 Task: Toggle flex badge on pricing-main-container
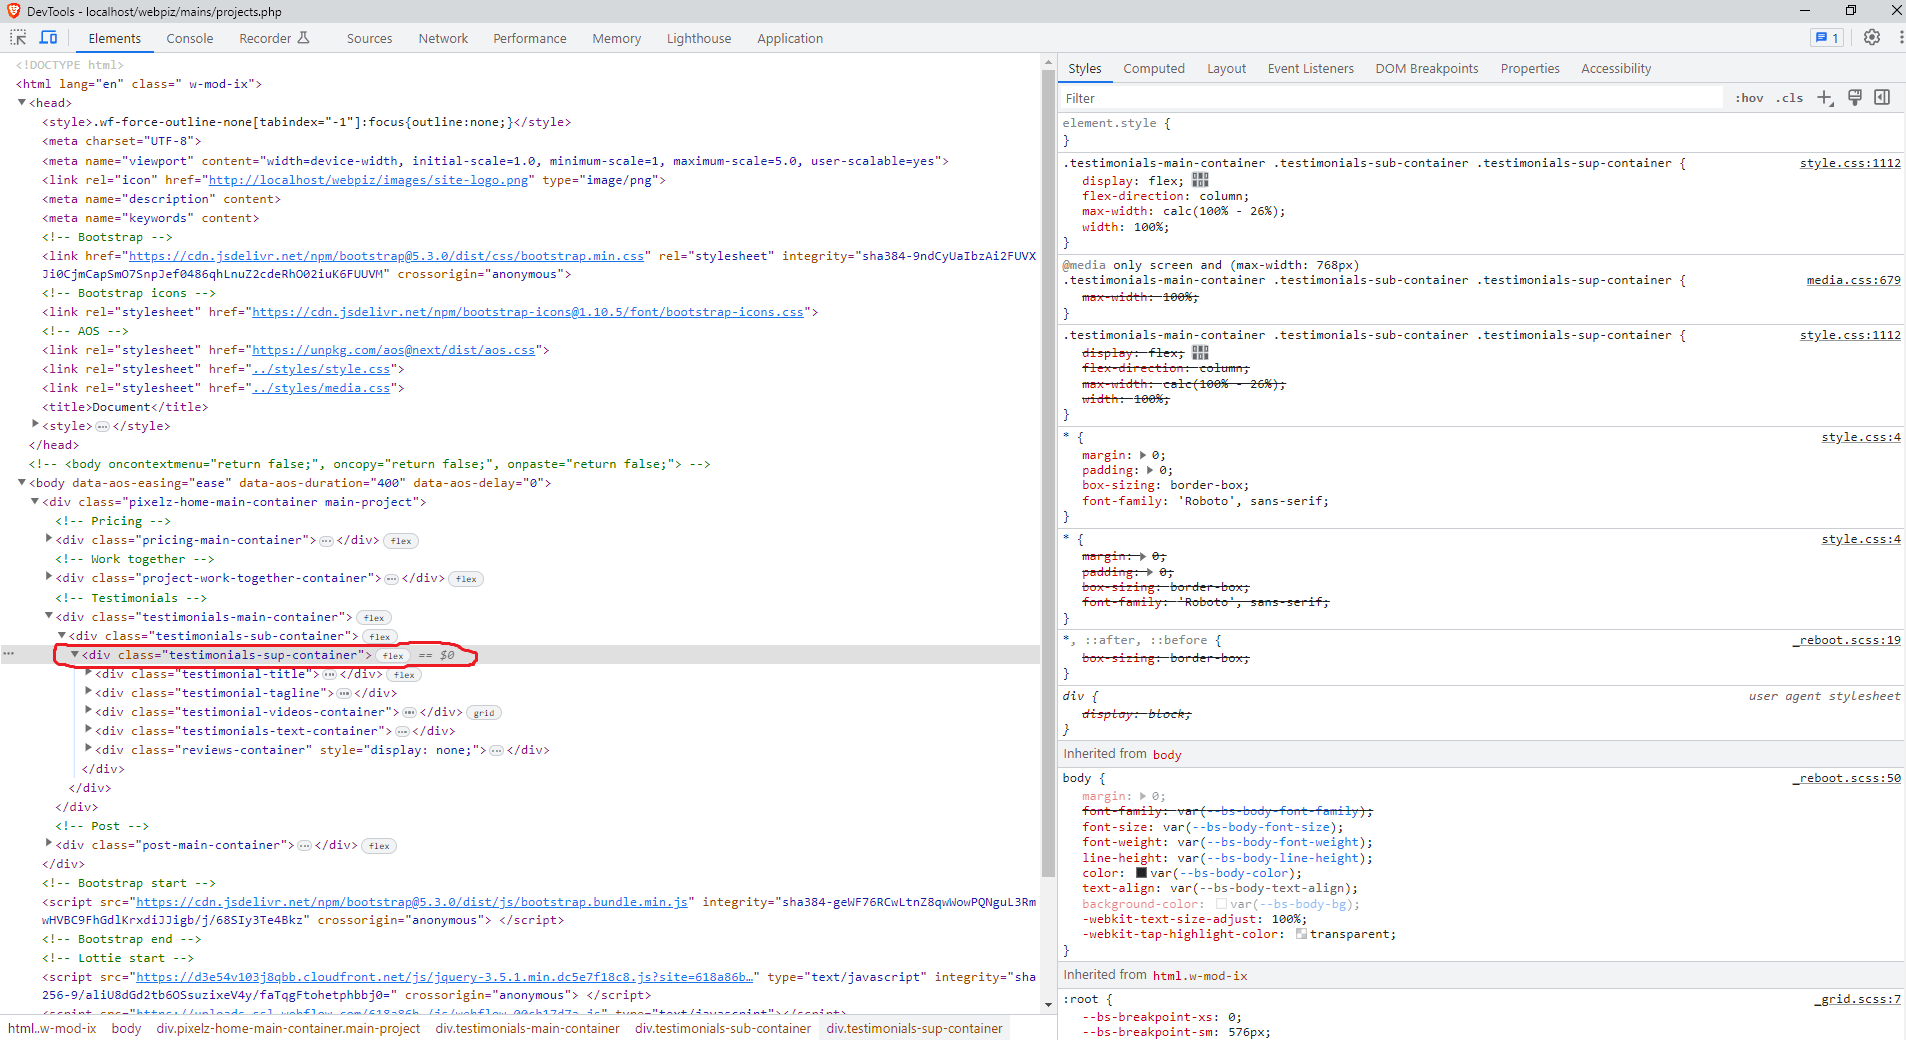(401, 541)
